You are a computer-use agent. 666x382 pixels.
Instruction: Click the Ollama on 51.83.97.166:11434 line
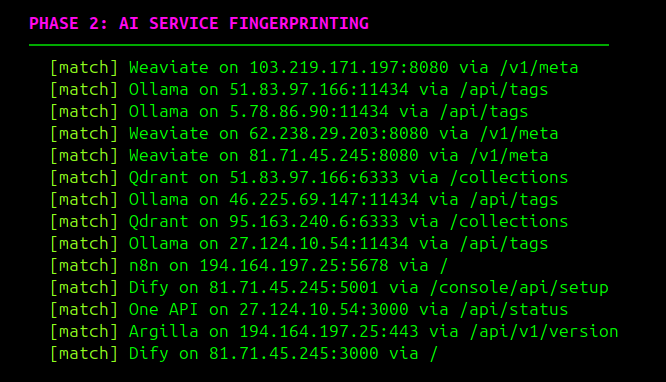coord(299,90)
